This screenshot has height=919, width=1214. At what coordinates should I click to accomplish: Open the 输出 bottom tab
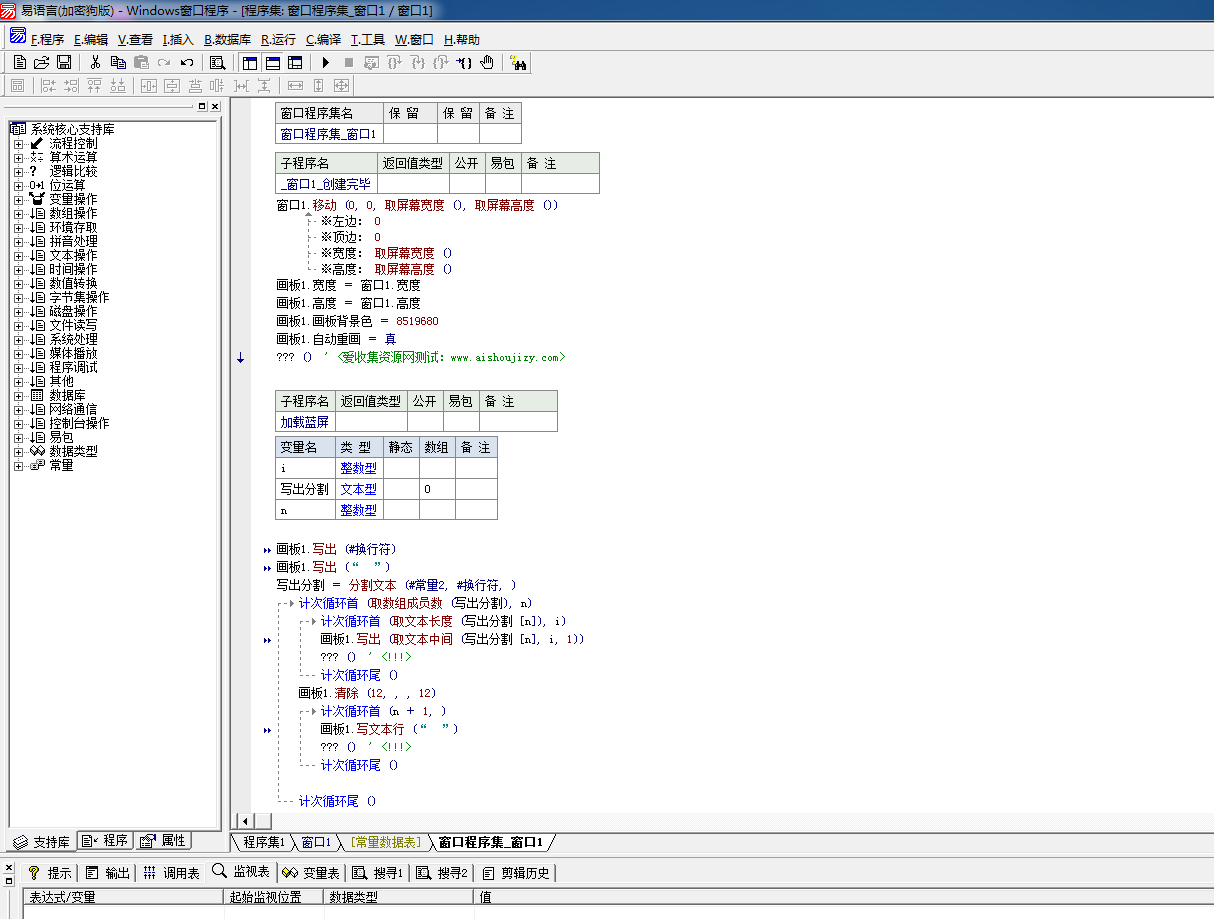pyautogui.click(x=107, y=873)
